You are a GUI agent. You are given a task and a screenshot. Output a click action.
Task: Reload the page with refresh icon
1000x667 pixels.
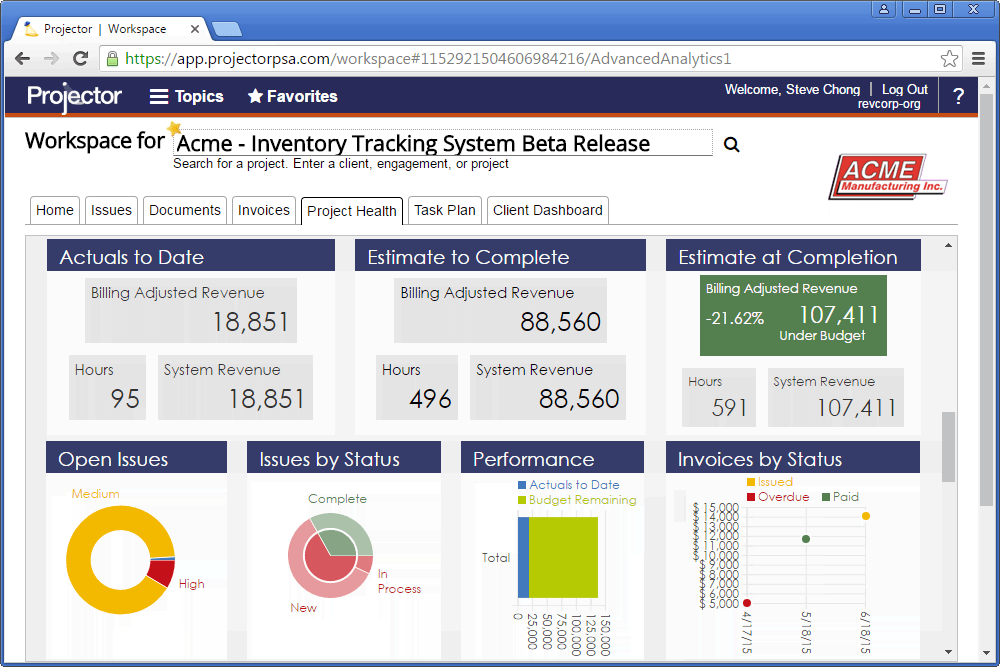[x=82, y=59]
